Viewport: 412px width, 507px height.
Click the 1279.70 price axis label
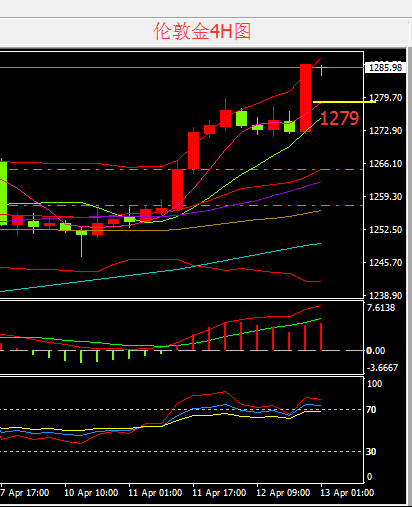pyautogui.click(x=385, y=98)
